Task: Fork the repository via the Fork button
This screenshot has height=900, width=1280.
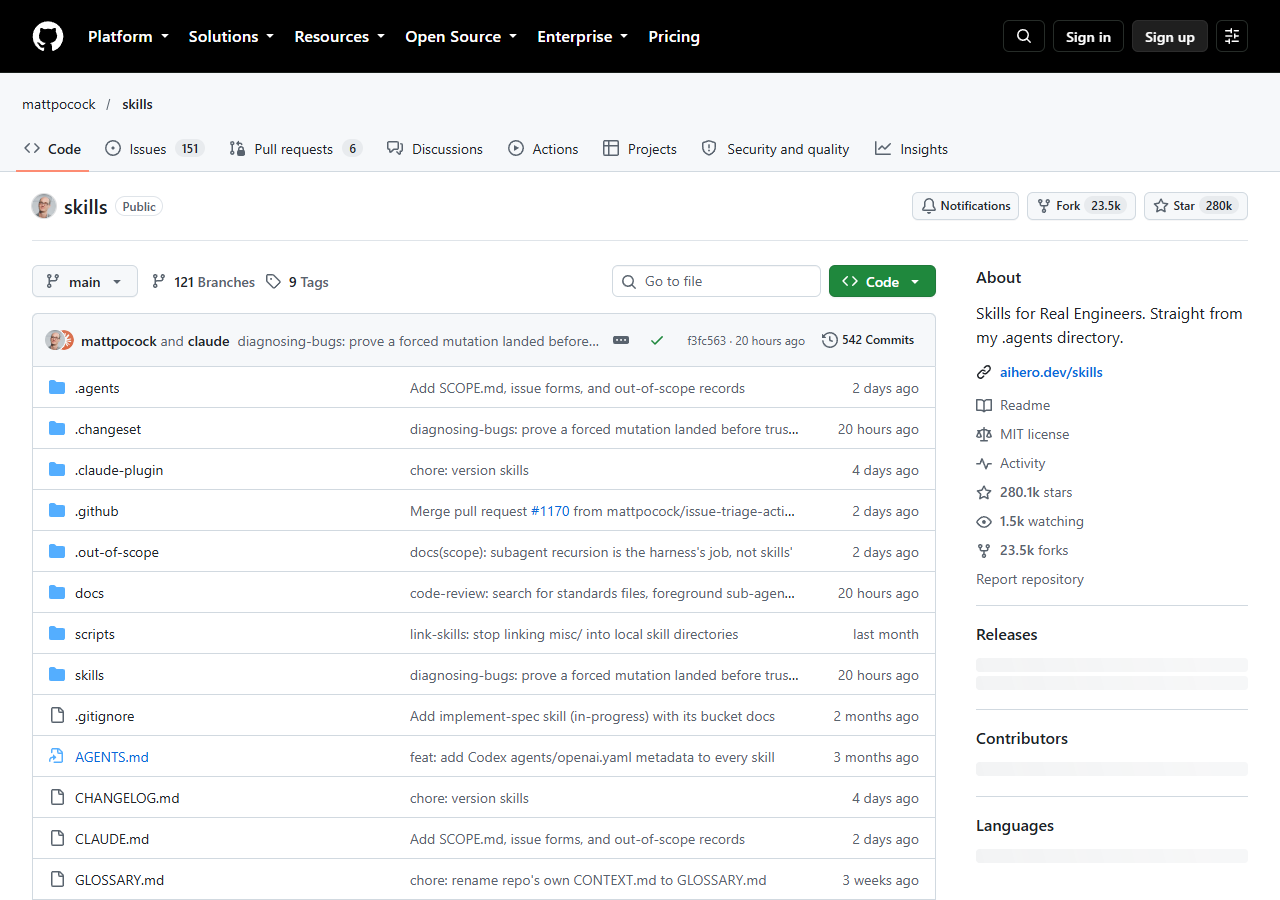Action: [x=1081, y=206]
